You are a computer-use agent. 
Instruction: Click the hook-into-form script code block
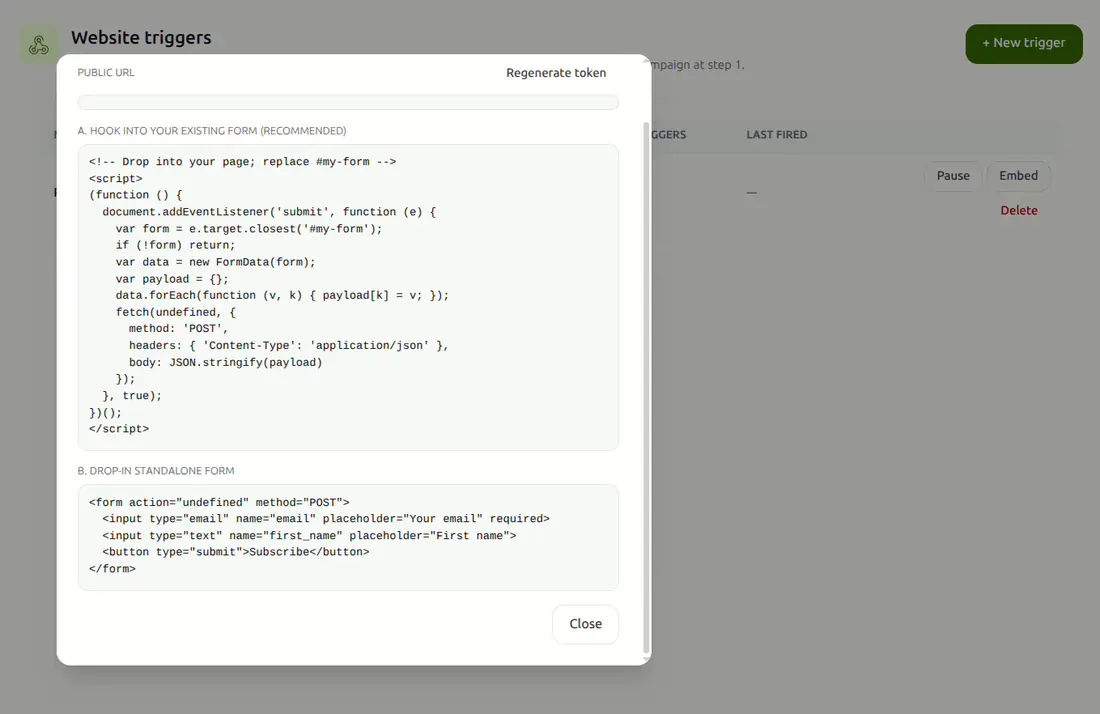click(348, 297)
